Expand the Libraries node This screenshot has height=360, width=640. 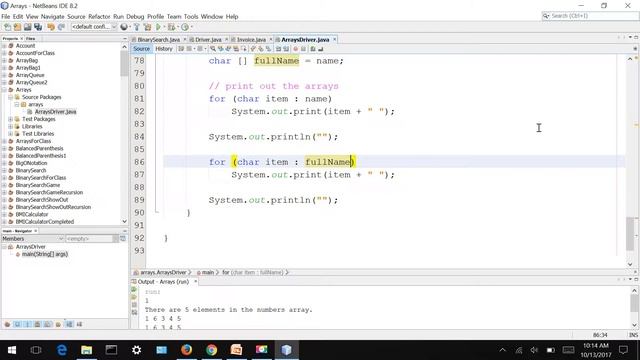(11, 127)
